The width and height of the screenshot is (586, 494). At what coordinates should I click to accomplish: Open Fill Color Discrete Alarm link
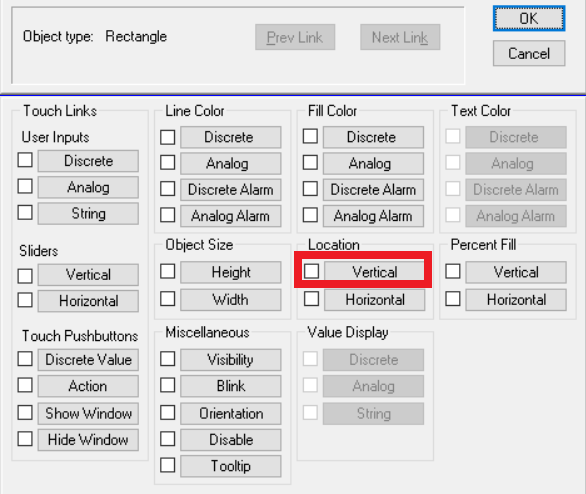(x=373, y=190)
